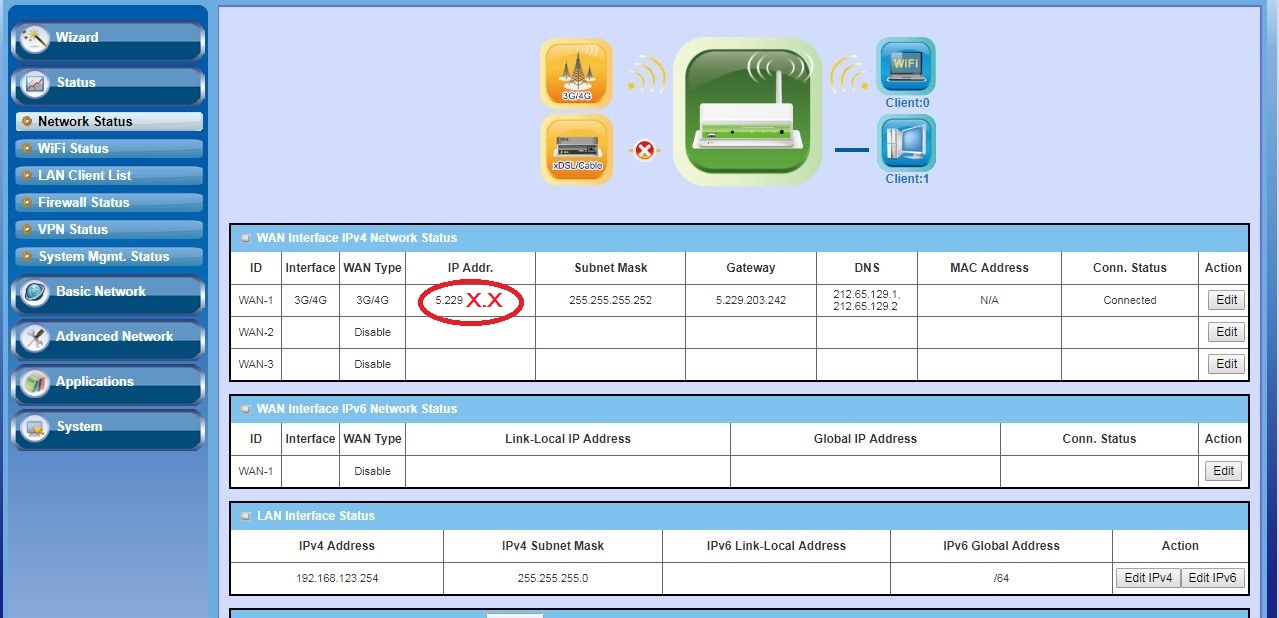This screenshot has width=1279, height=618.
Task: Open the Wizard menu
Action: (x=107, y=40)
